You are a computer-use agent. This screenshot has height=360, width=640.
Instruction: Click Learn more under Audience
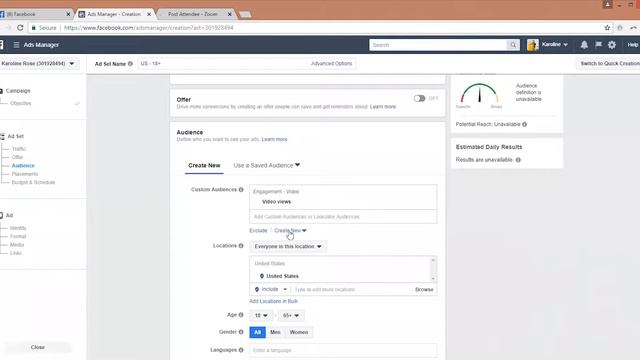coord(274,139)
